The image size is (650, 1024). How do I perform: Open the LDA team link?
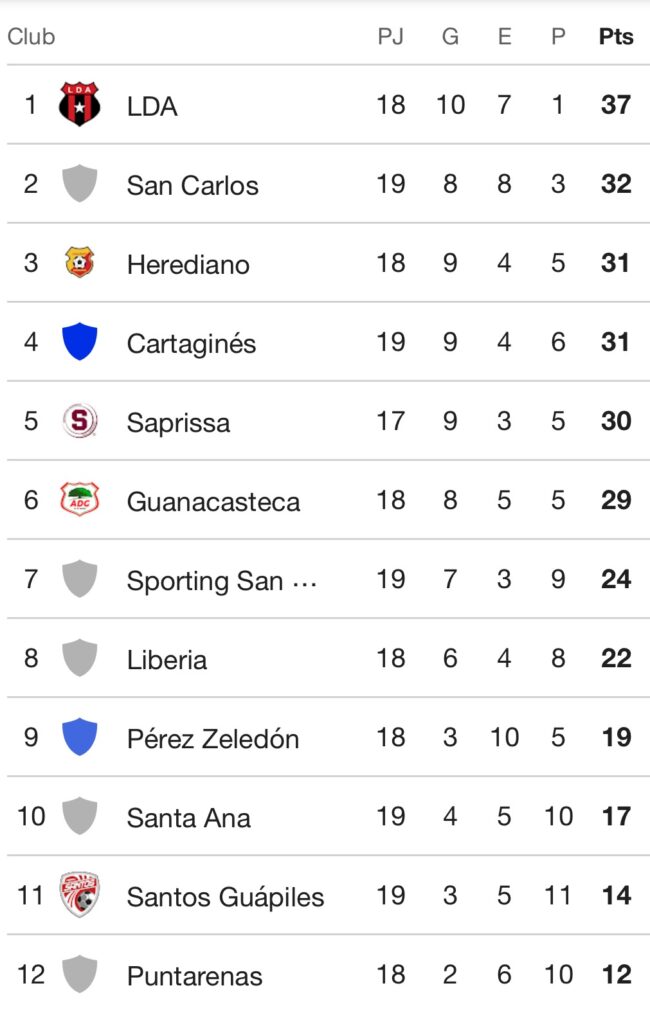point(152,106)
